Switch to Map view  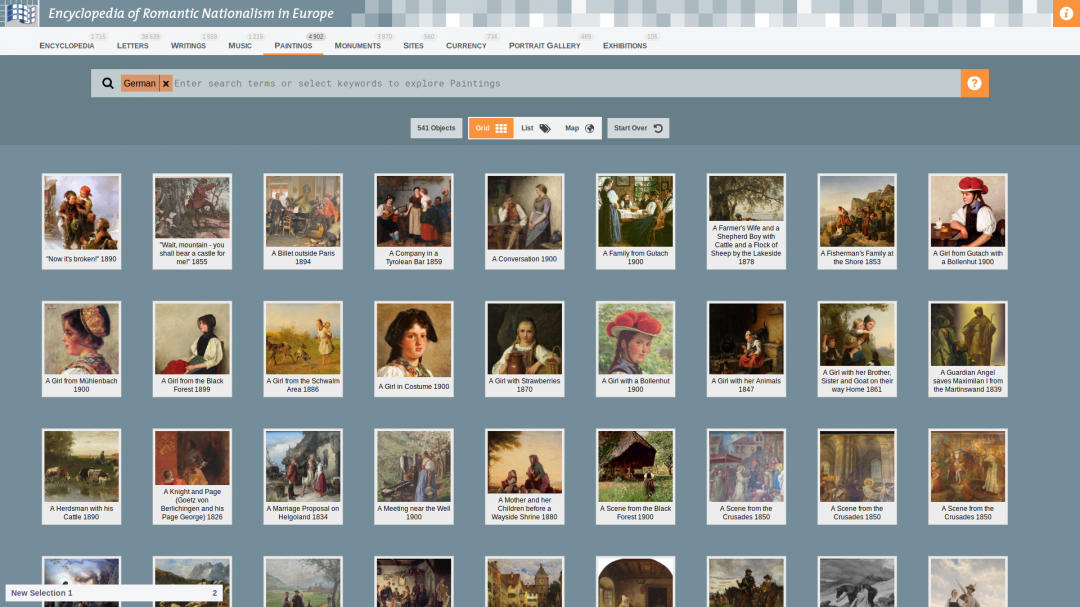[x=579, y=128]
